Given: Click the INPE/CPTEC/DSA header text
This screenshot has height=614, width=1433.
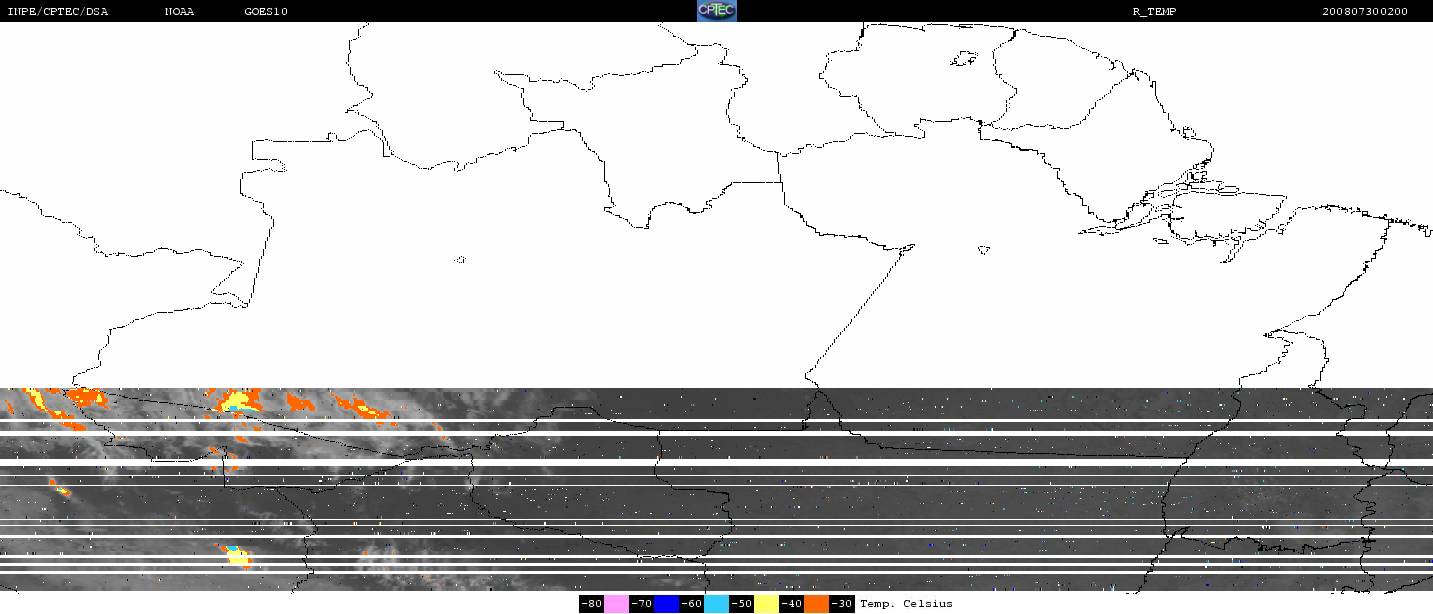Looking at the screenshot, I should (57, 11).
